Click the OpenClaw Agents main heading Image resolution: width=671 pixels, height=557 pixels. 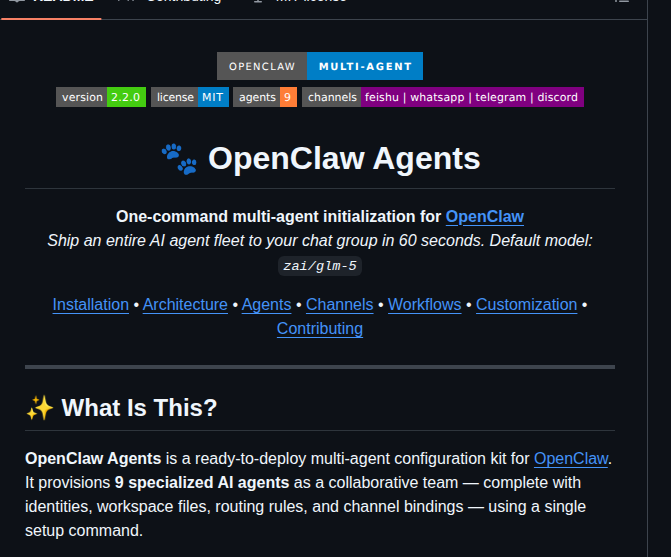[x=344, y=159]
